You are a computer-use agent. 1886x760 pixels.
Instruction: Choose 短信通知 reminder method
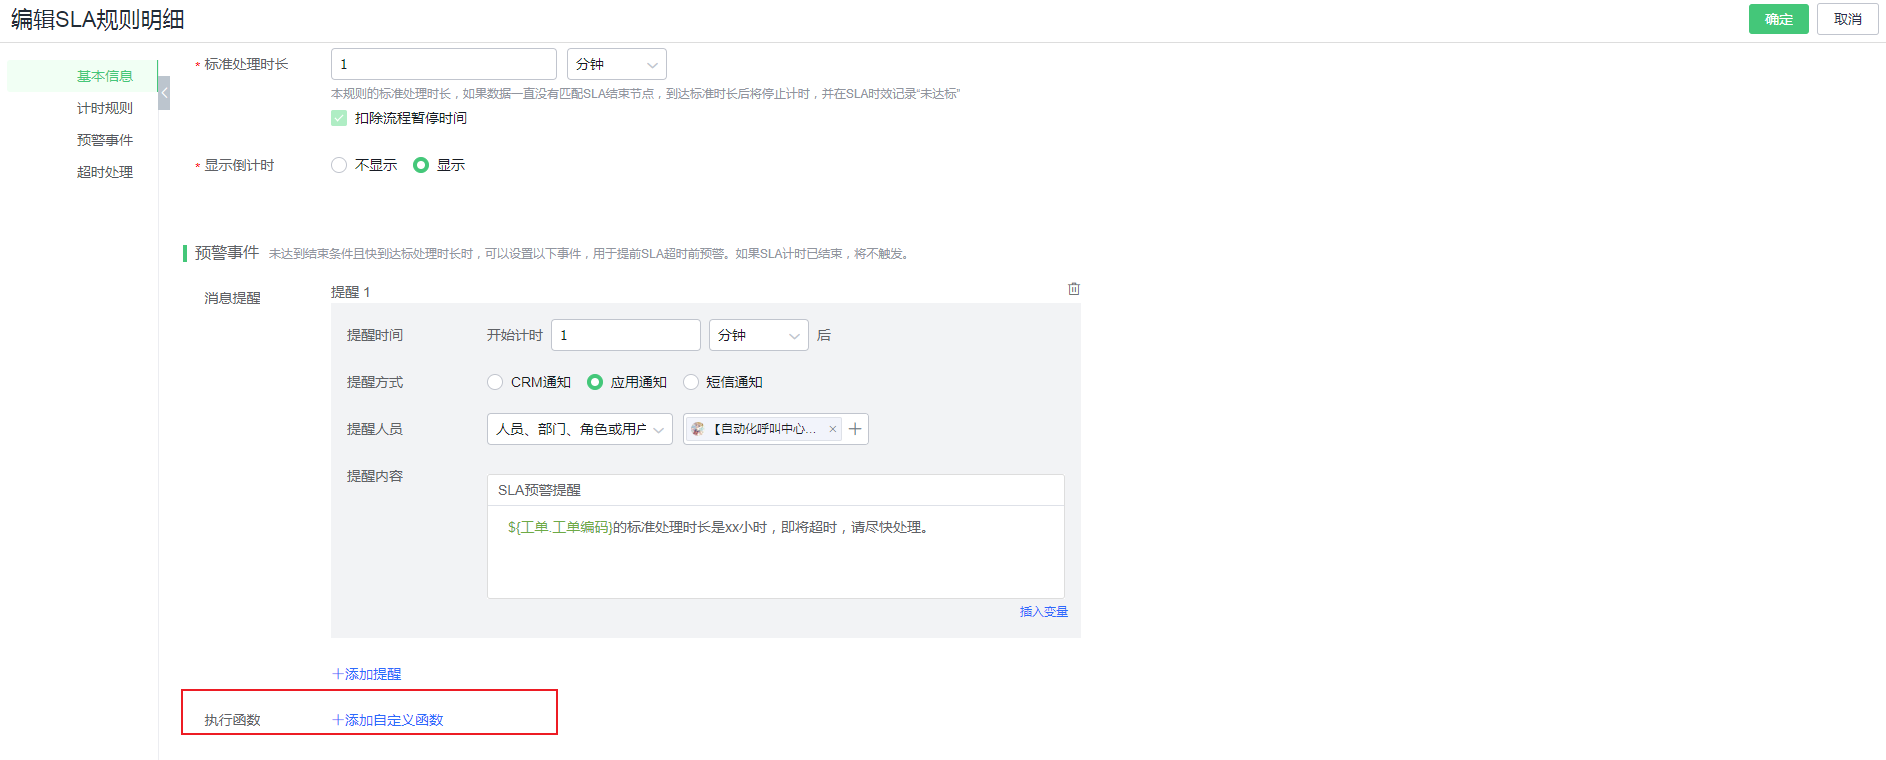pyautogui.click(x=691, y=382)
